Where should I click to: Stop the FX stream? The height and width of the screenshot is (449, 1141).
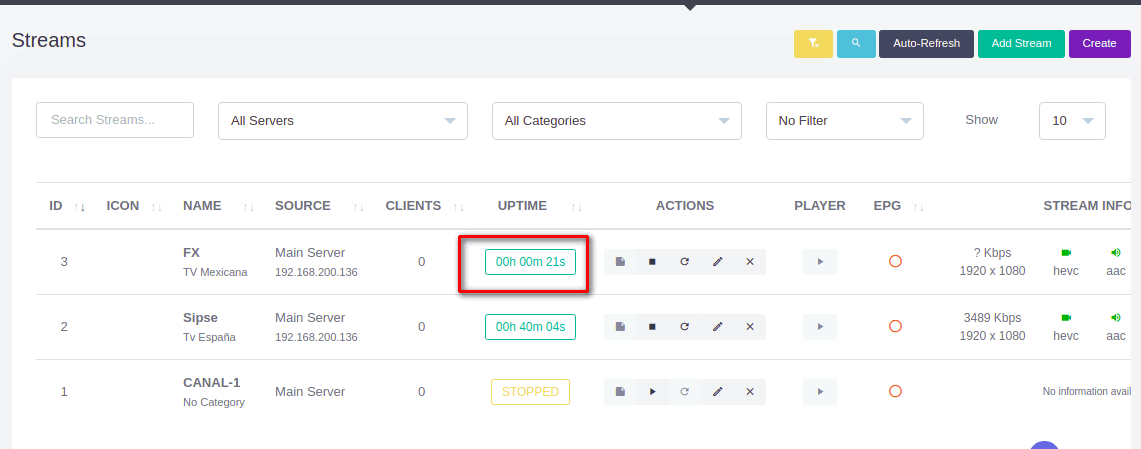tap(652, 262)
